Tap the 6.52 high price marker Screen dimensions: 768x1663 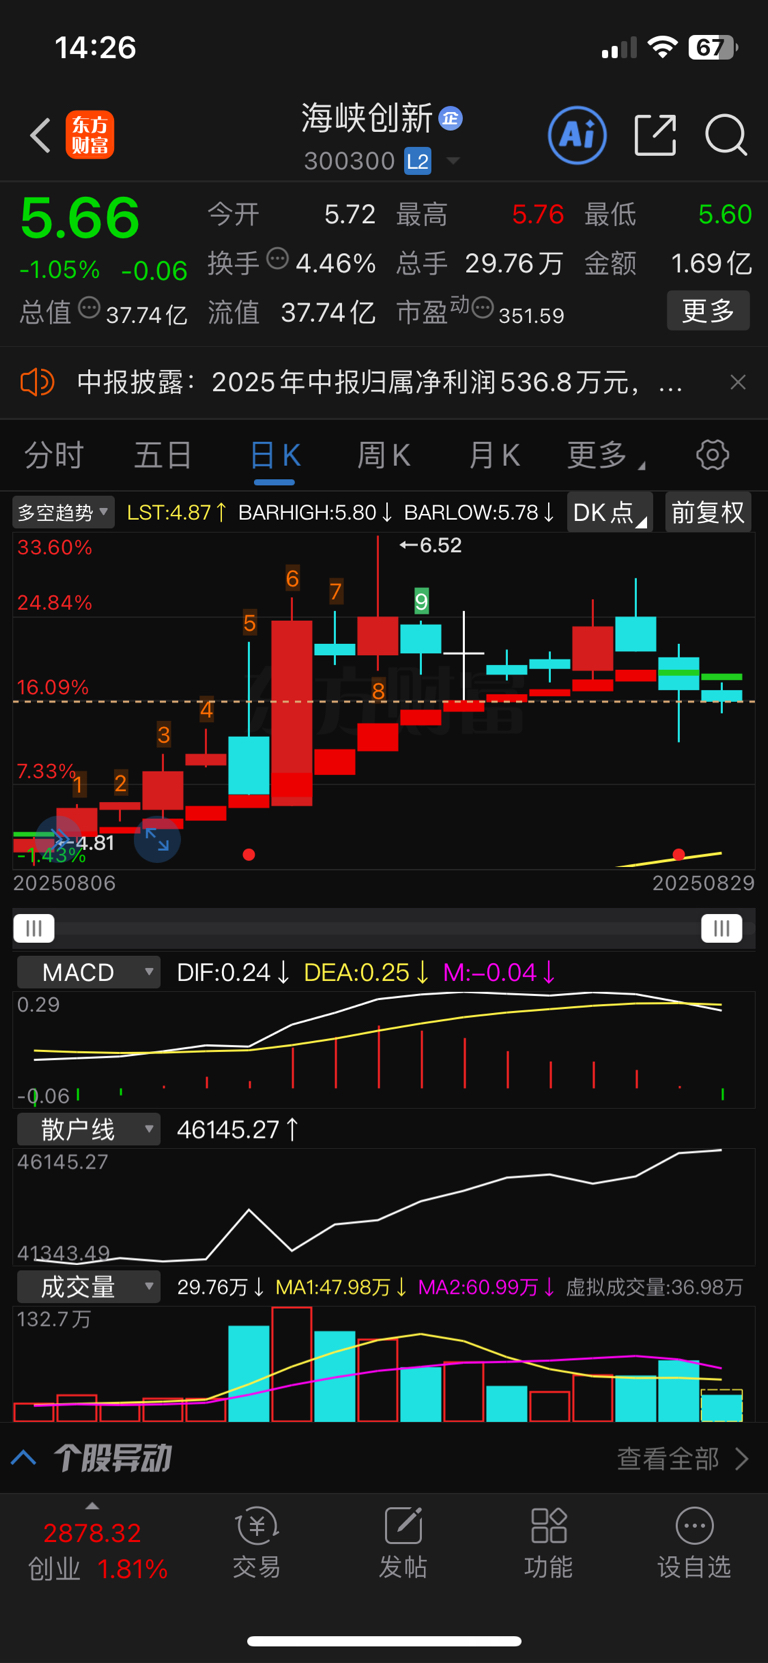point(430,545)
